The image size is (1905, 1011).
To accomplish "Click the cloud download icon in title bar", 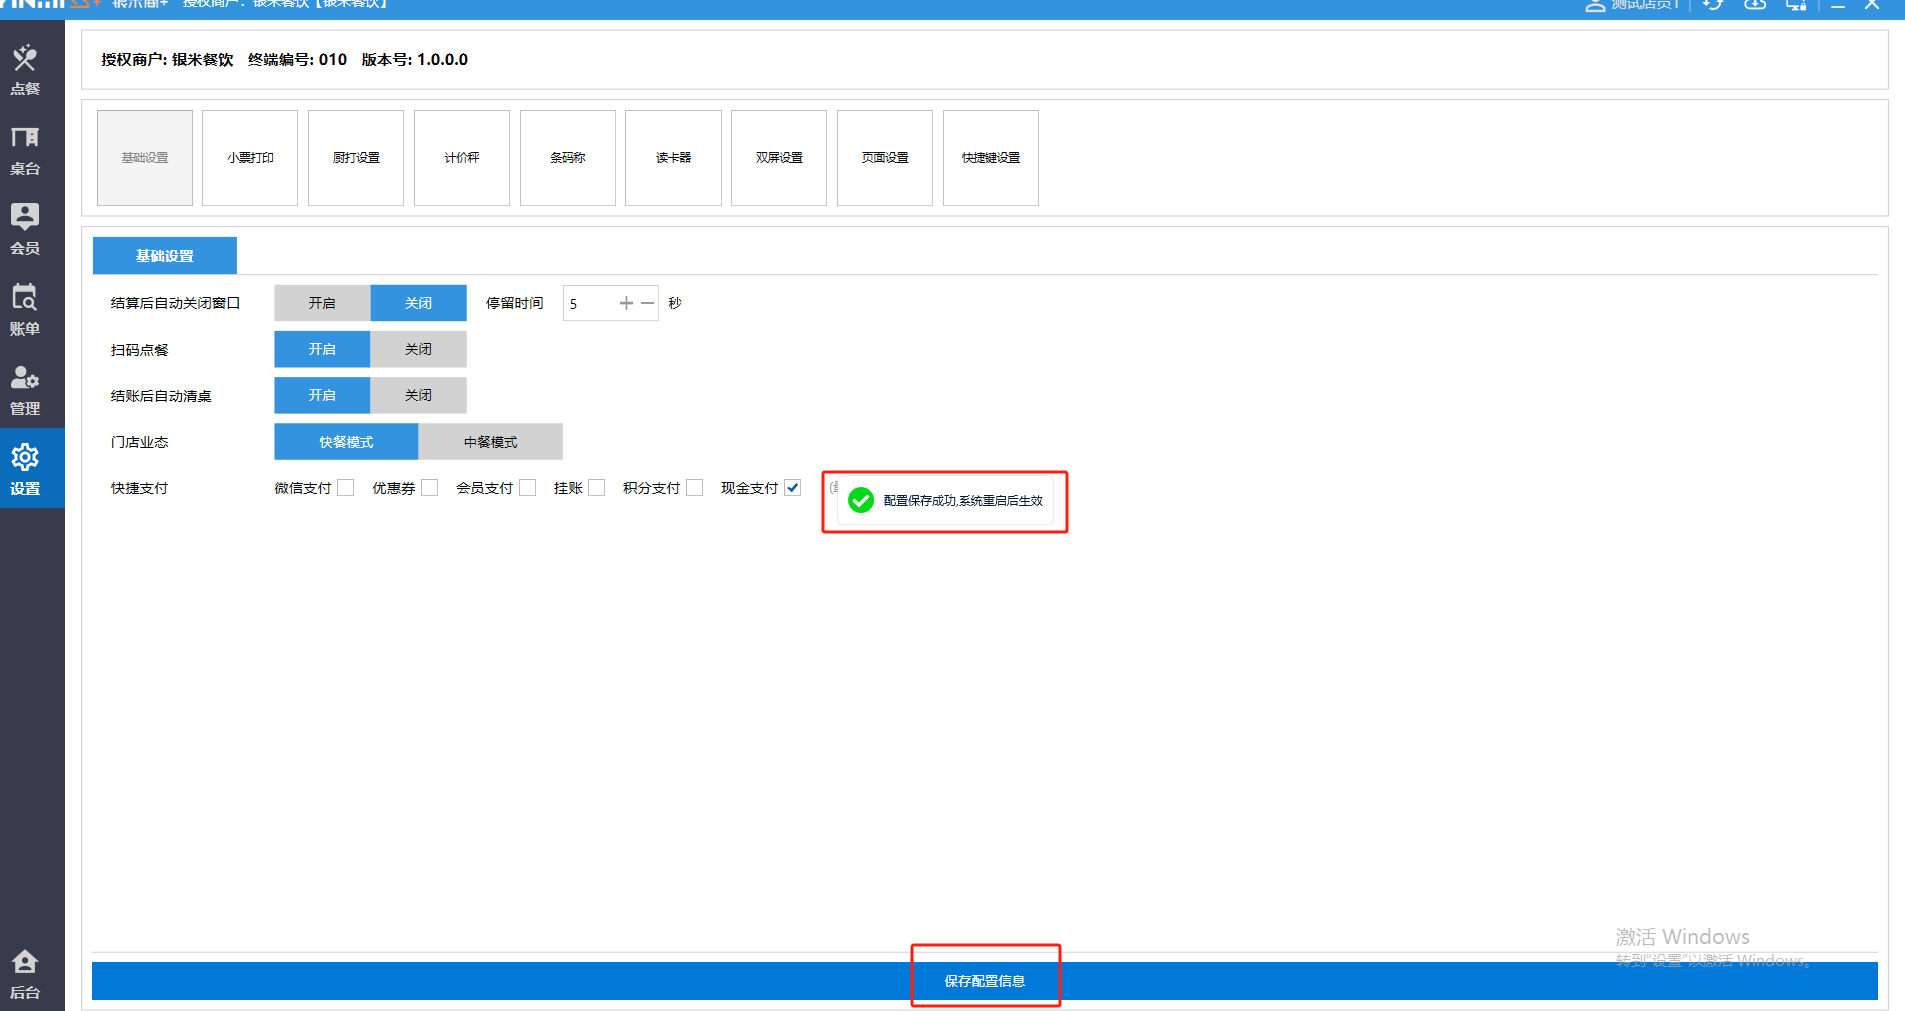I will [1755, 5].
